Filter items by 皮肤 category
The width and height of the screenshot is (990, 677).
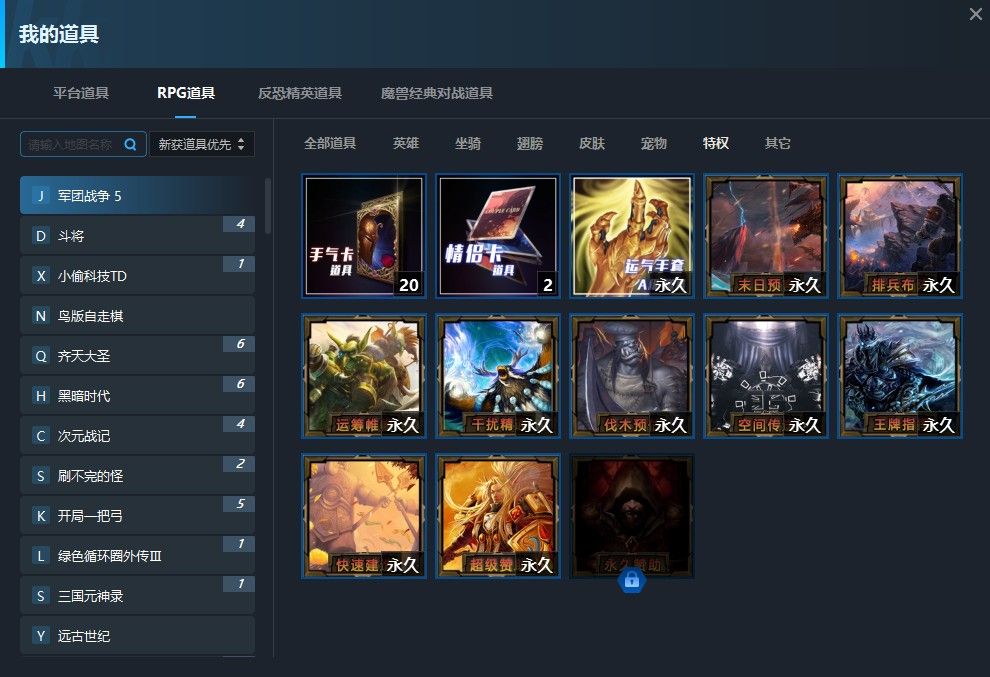(x=592, y=143)
